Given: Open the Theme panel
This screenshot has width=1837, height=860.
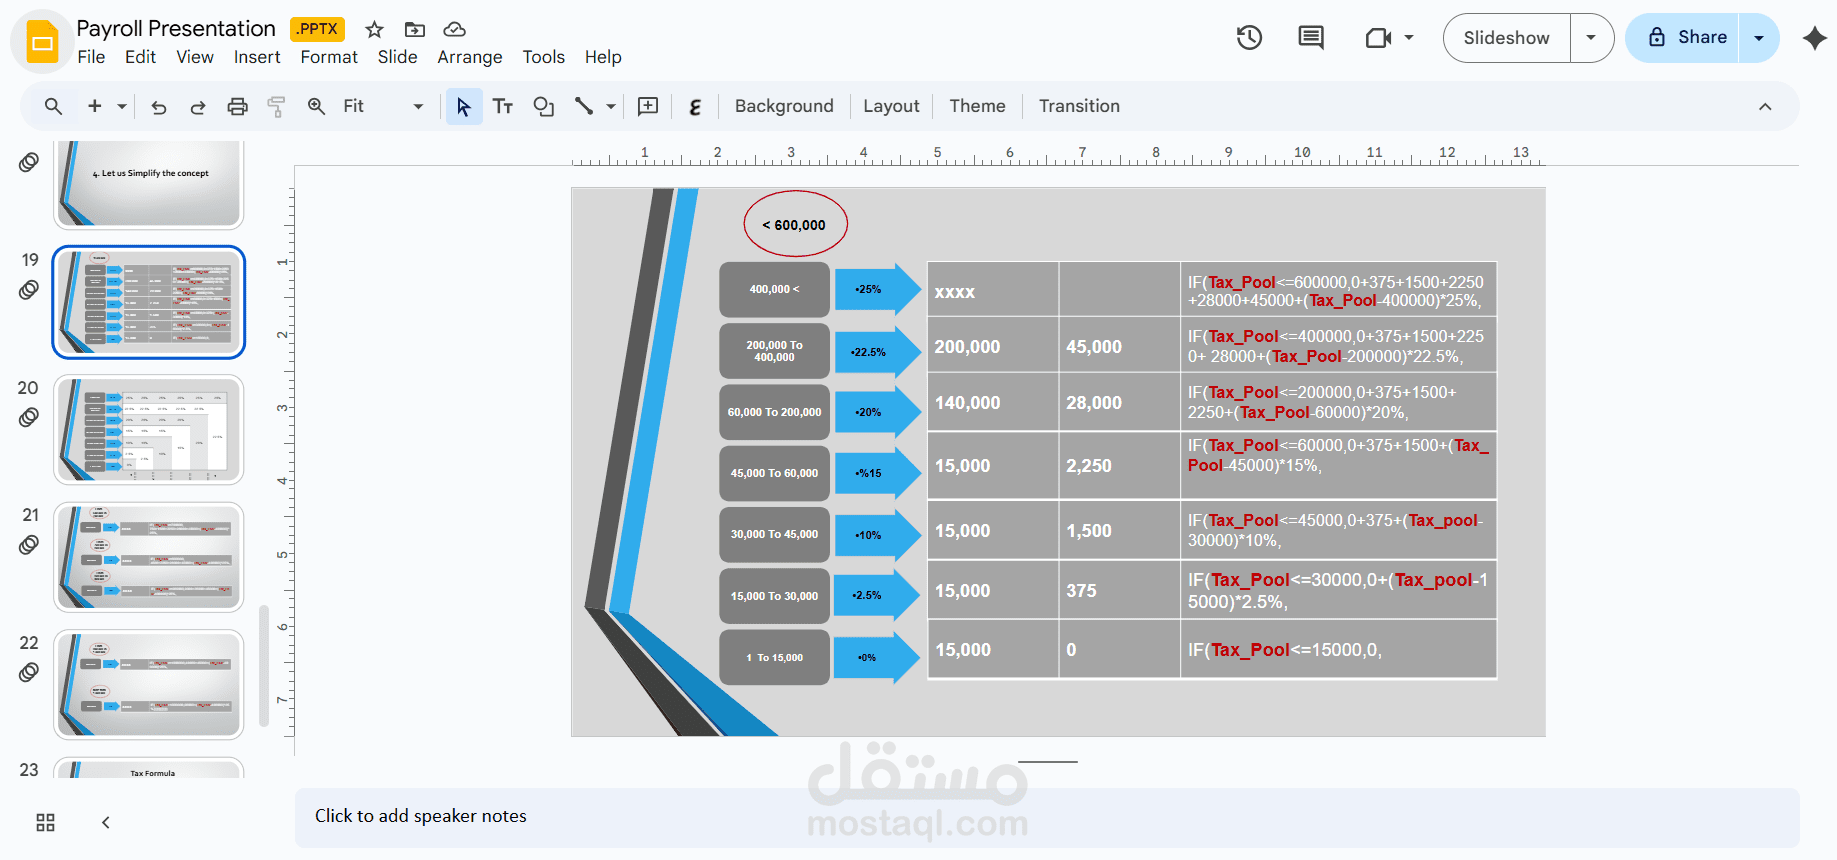Looking at the screenshot, I should click(977, 106).
